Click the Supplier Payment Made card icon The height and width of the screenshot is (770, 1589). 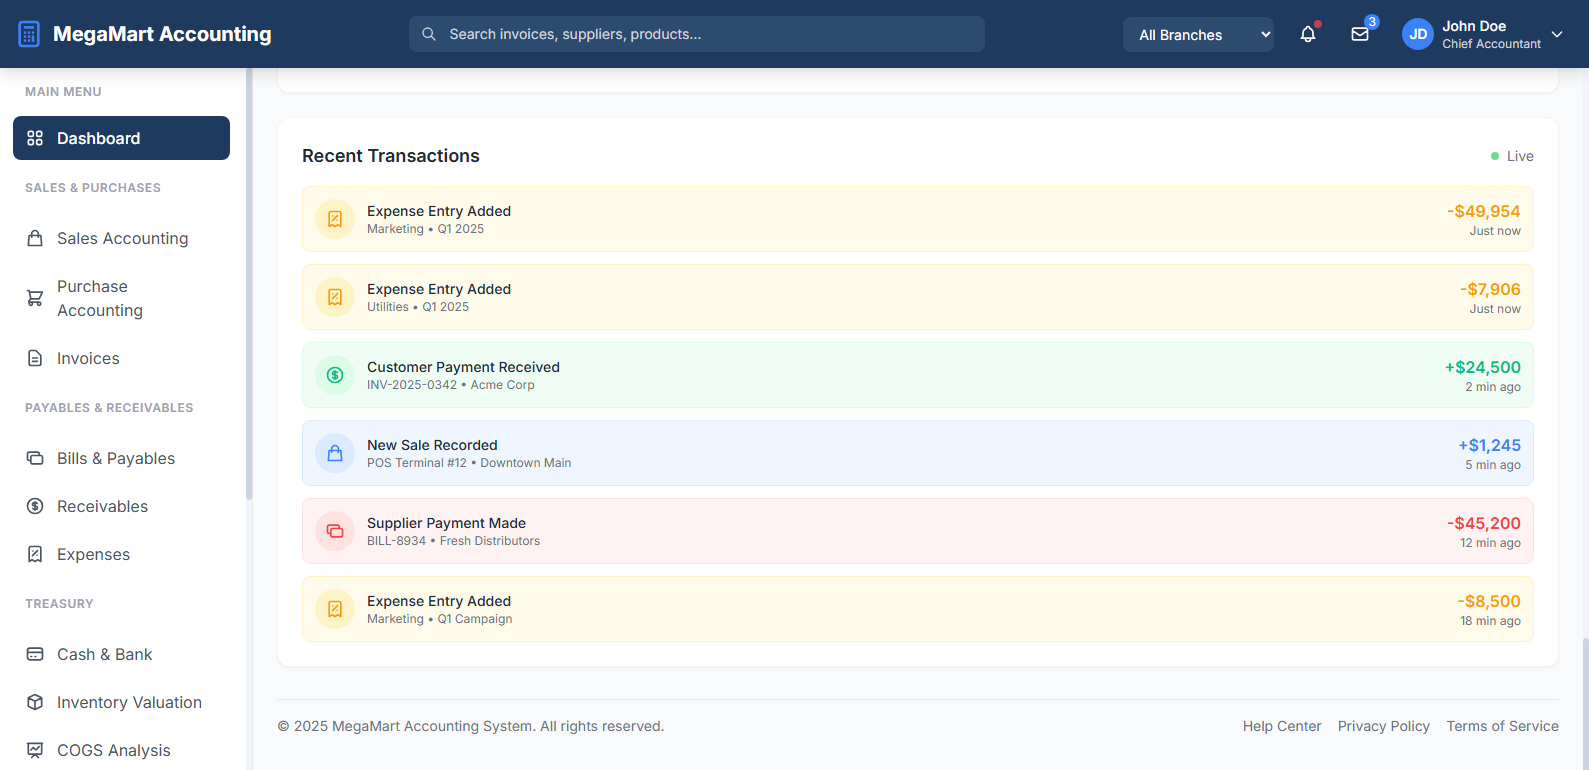pos(335,531)
